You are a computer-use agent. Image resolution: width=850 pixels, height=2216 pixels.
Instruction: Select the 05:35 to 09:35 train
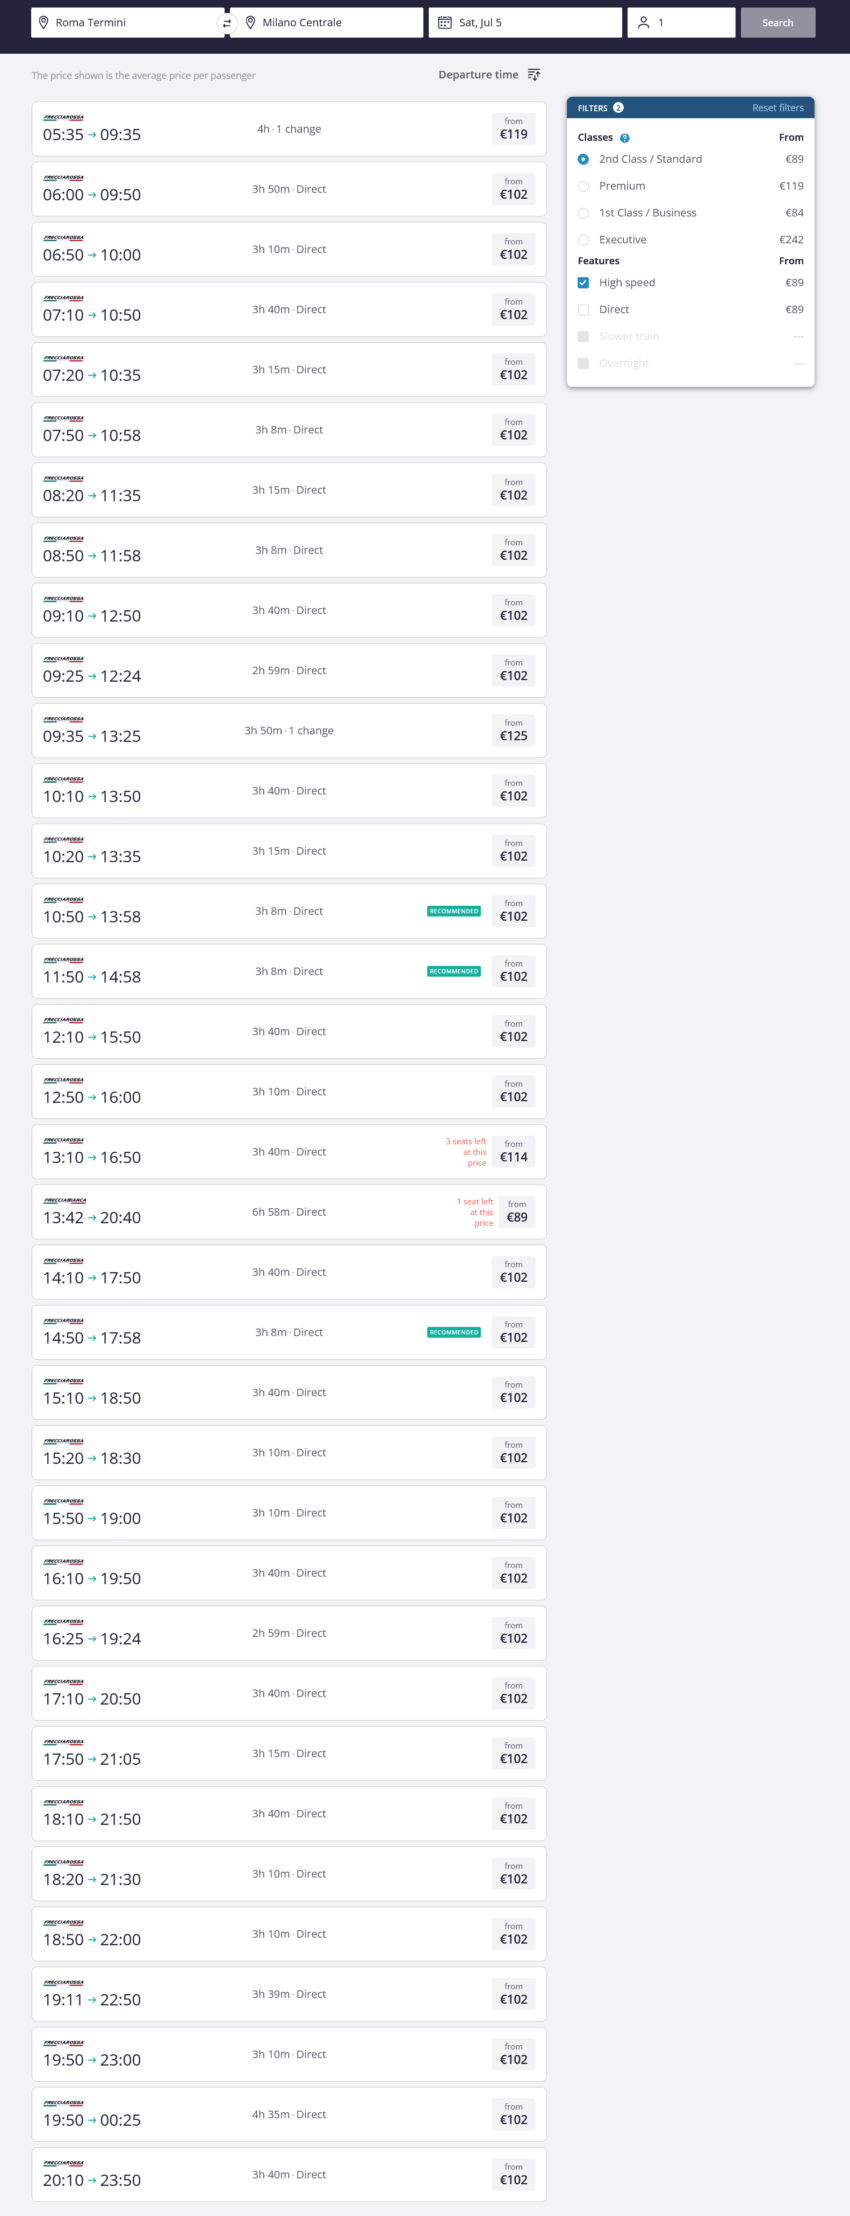click(x=289, y=129)
